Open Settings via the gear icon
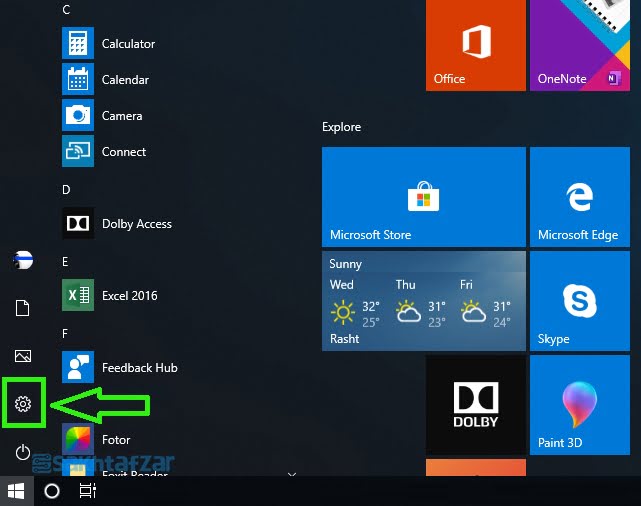The height and width of the screenshot is (506, 641). (x=23, y=404)
